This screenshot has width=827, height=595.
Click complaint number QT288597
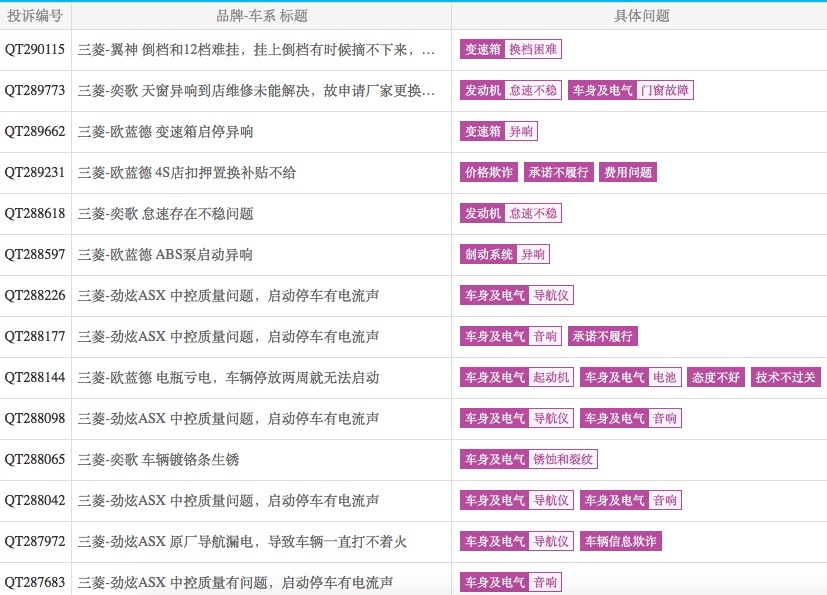(35, 254)
